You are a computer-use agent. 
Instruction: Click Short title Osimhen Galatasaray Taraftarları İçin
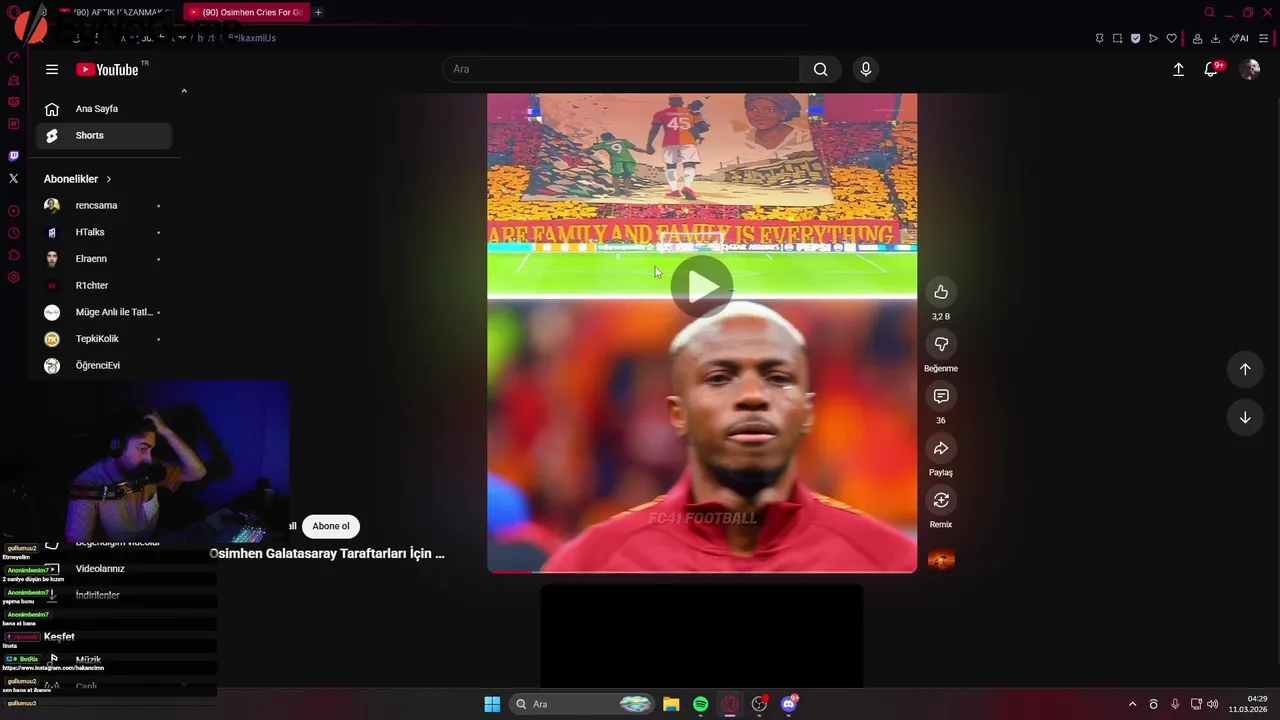coord(327,553)
